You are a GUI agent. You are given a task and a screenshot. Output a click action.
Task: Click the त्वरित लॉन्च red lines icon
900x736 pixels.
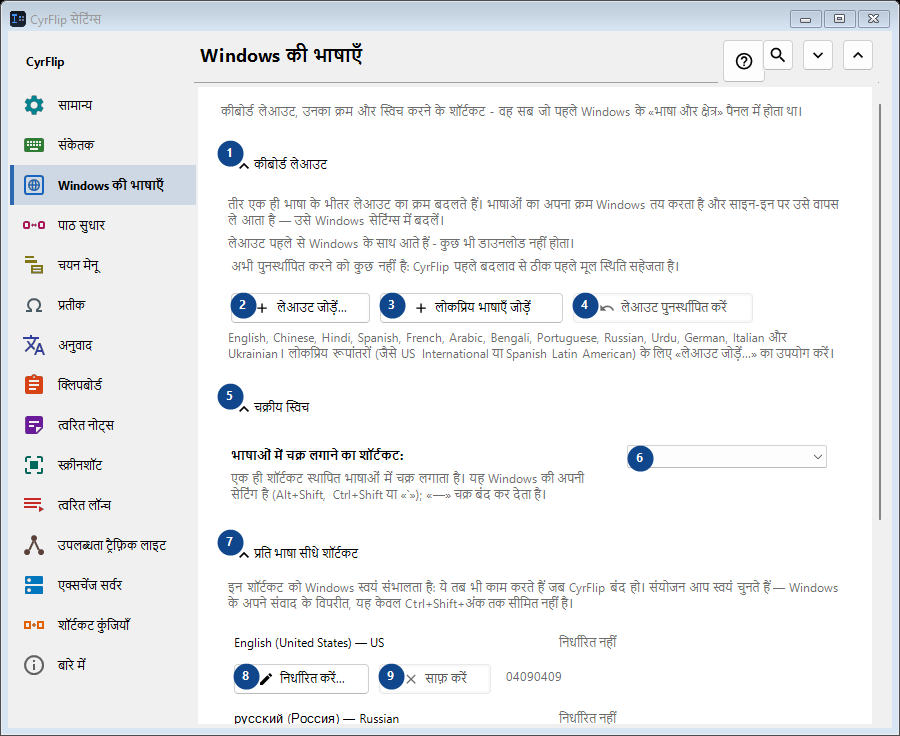pyautogui.click(x=34, y=505)
